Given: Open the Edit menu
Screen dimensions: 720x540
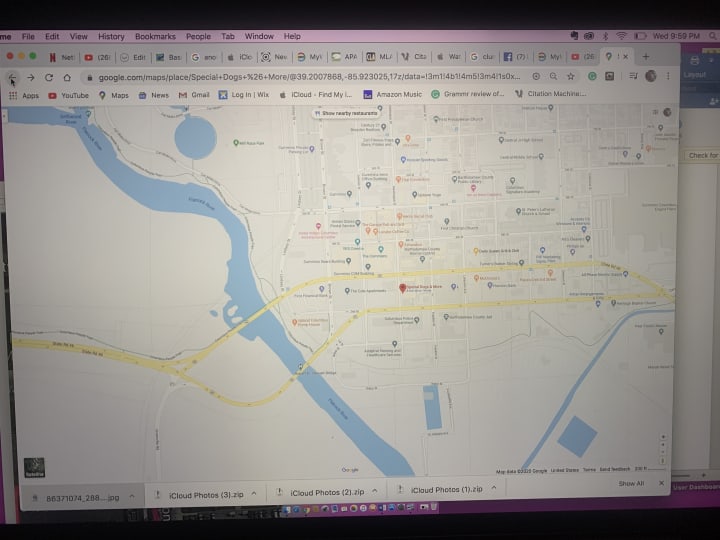Looking at the screenshot, I should click(52, 36).
